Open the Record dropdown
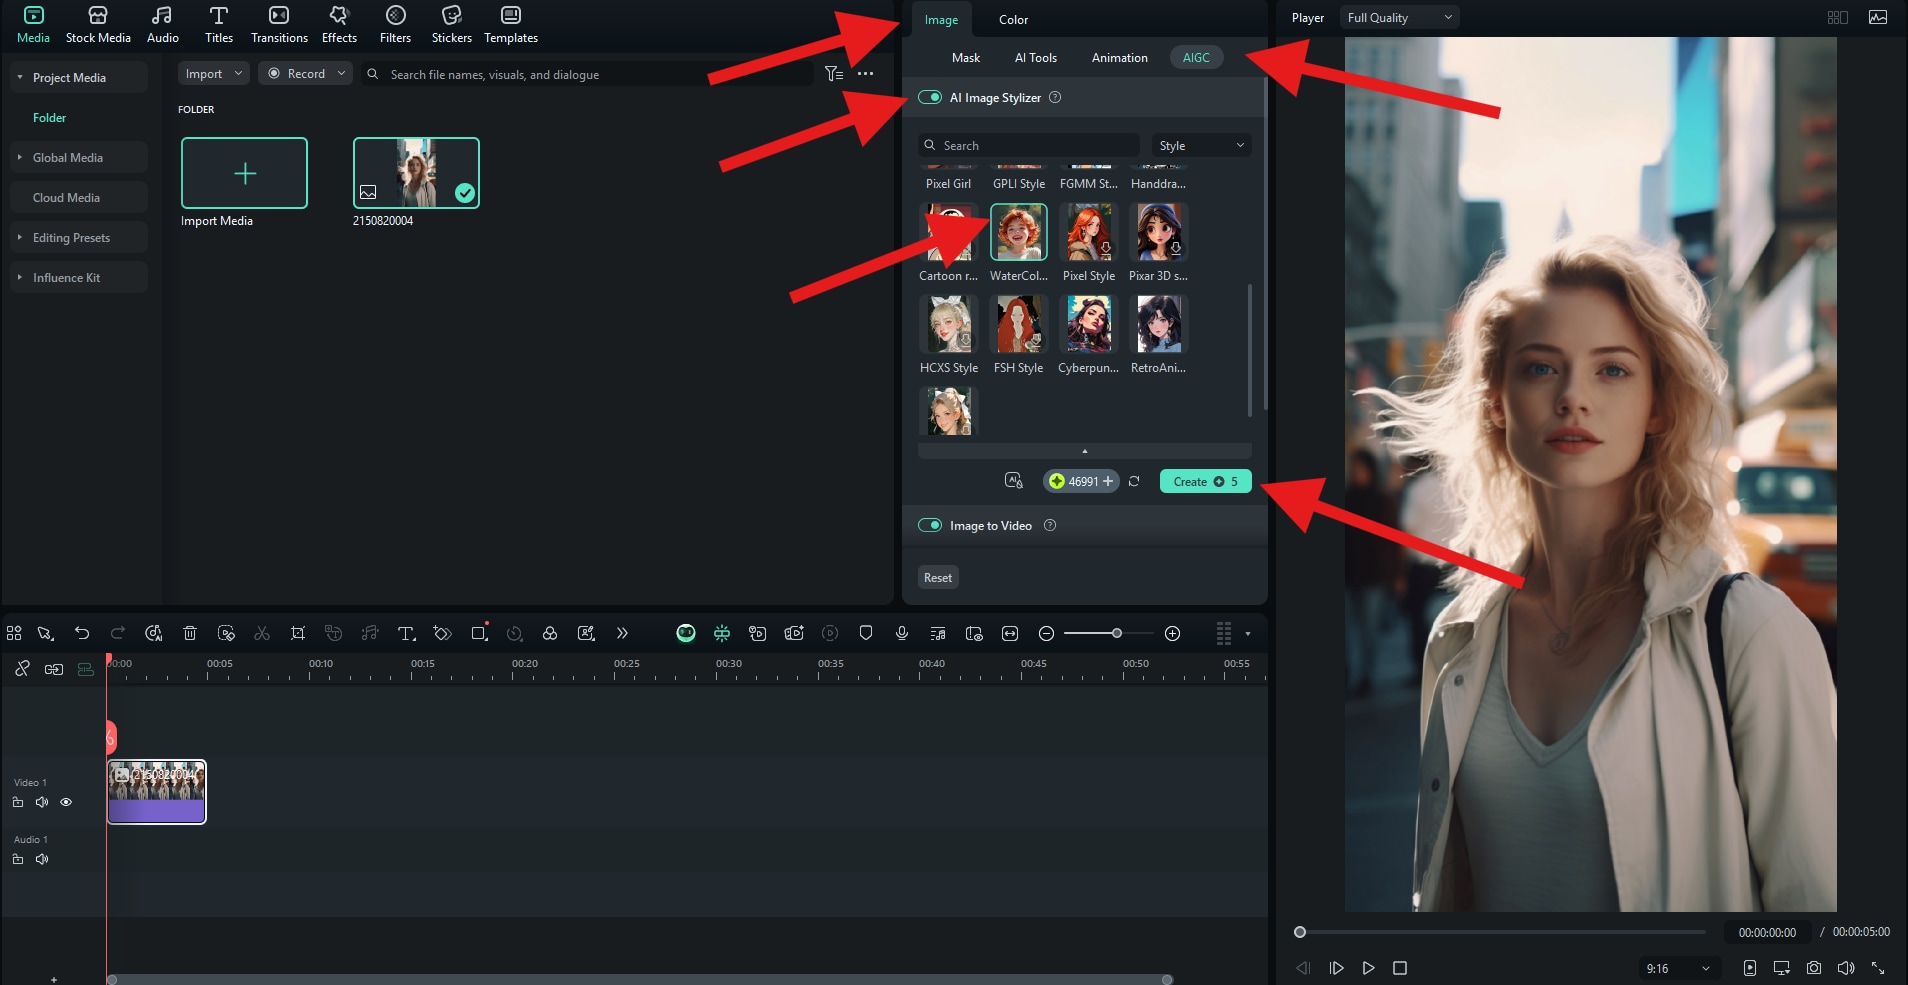This screenshot has width=1908, height=985. point(305,73)
